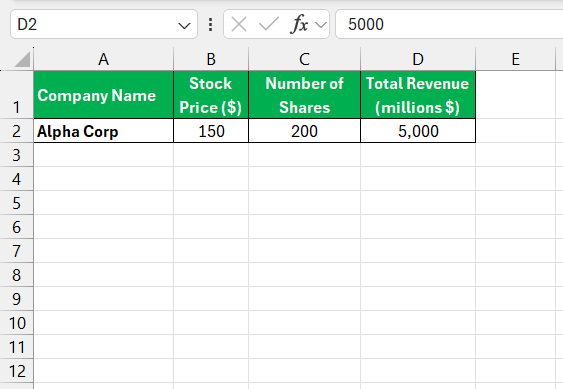The image size is (563, 389).
Task: Select row 1 header
Action: (17, 95)
